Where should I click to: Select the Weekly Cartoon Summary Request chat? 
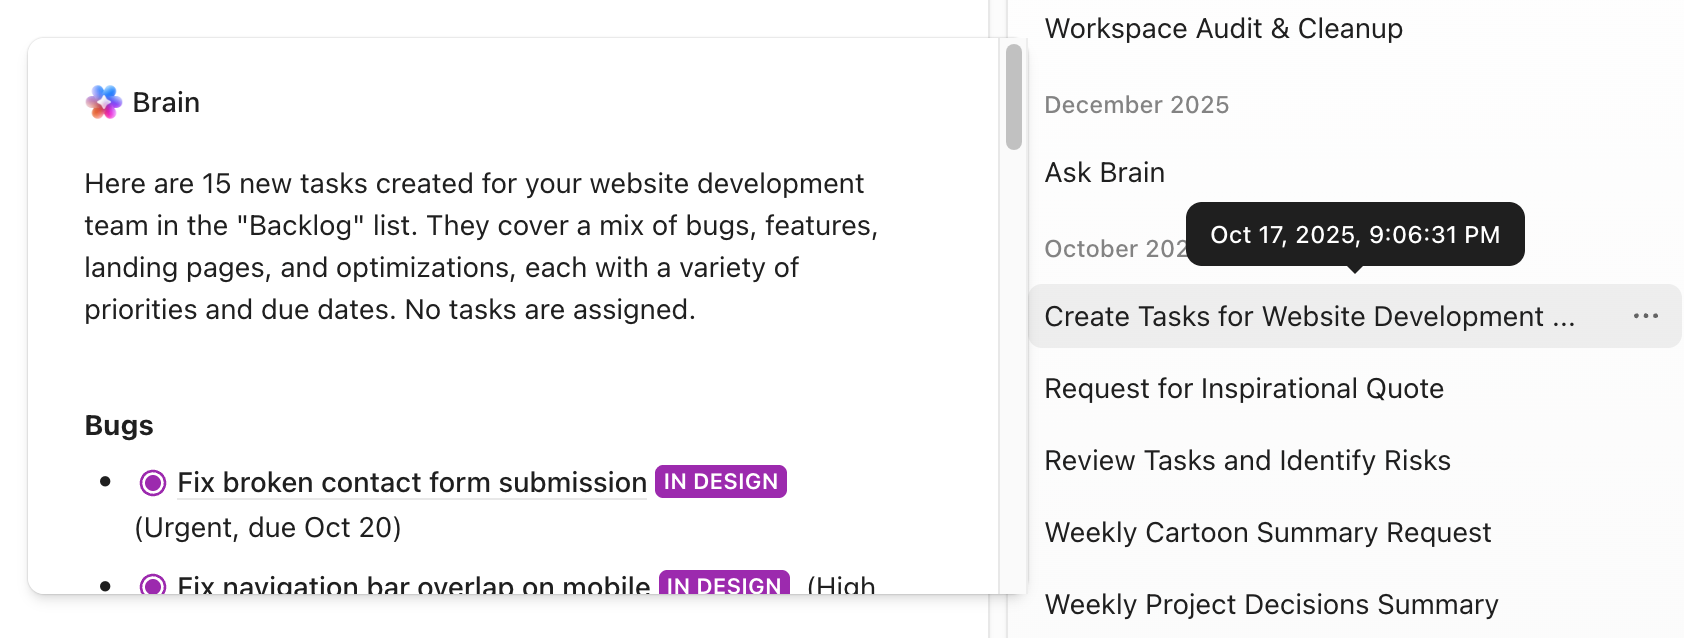pyautogui.click(x=1267, y=533)
